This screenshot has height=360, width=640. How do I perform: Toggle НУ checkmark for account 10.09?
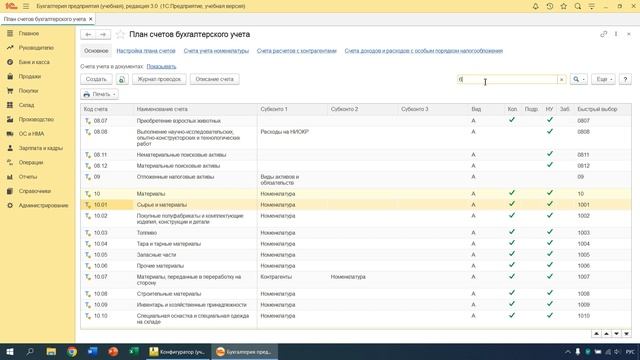550,304
